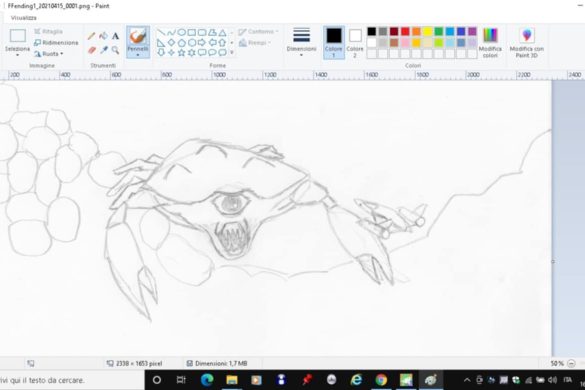Viewport: 585px width, 390px height.
Task: Select the Pencil tool
Action: [x=91, y=36]
